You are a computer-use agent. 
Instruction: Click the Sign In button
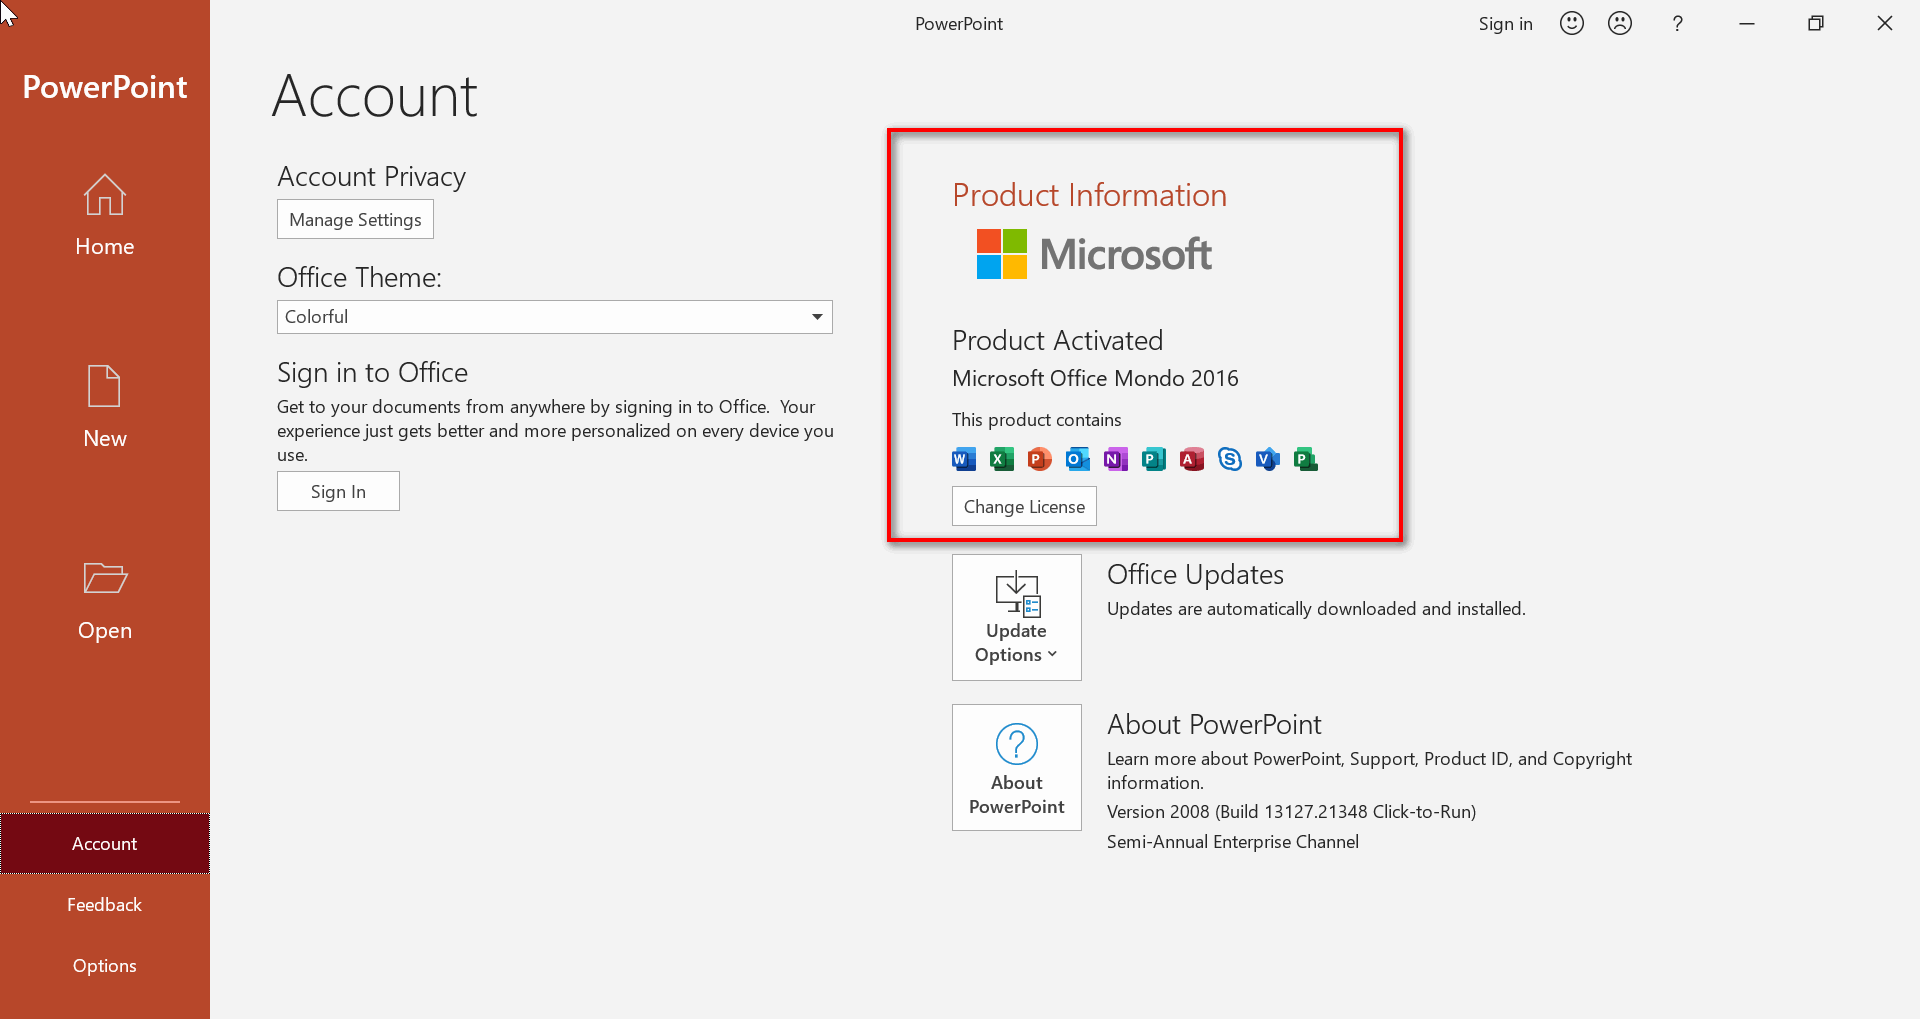(338, 491)
